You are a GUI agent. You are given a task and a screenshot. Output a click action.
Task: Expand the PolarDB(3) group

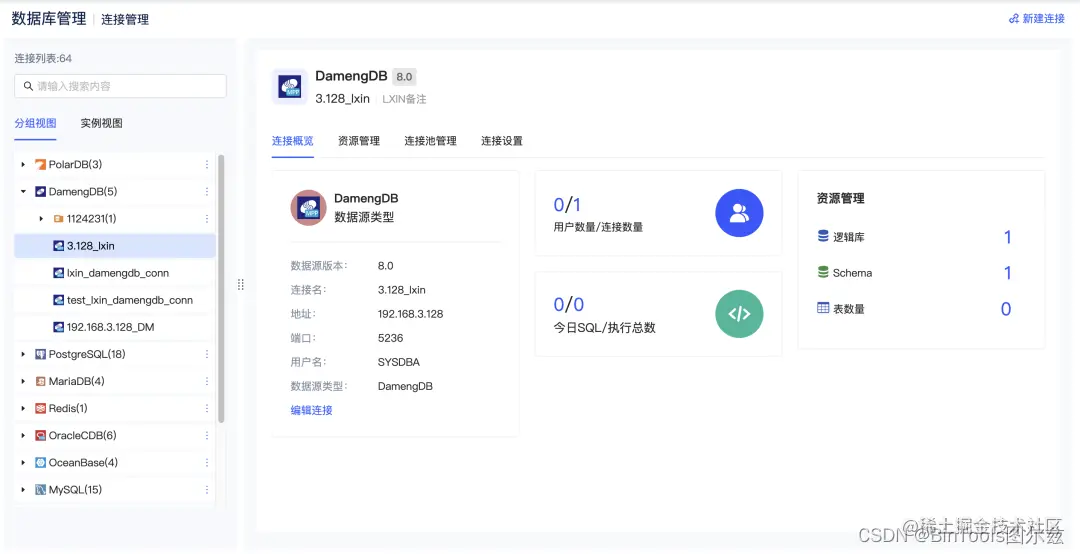coord(23,165)
